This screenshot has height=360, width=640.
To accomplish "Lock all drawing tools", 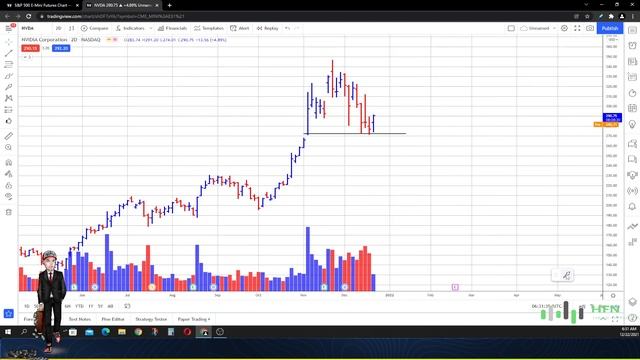I will click(x=9, y=185).
